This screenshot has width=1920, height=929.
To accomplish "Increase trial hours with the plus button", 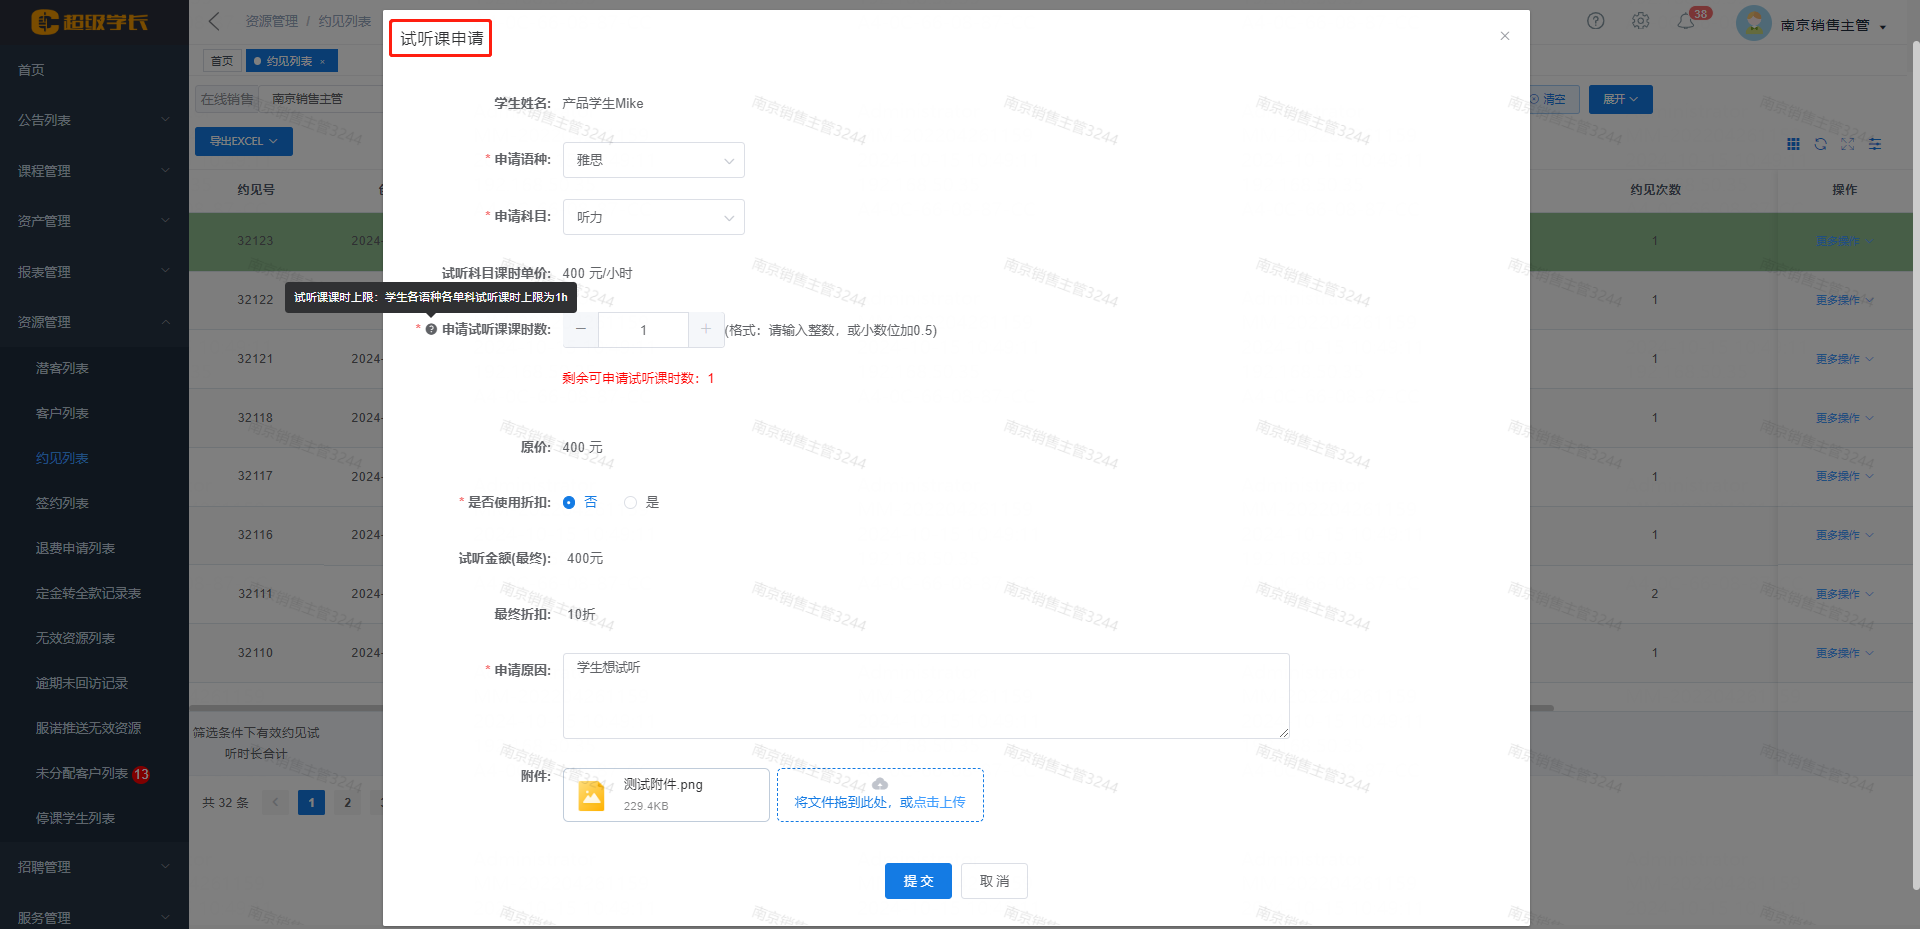I will pos(706,330).
